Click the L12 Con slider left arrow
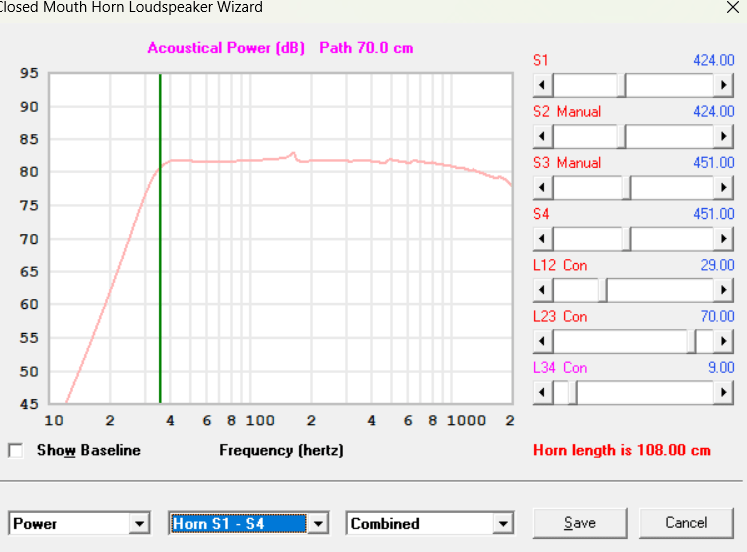747x552 pixels. pos(543,290)
